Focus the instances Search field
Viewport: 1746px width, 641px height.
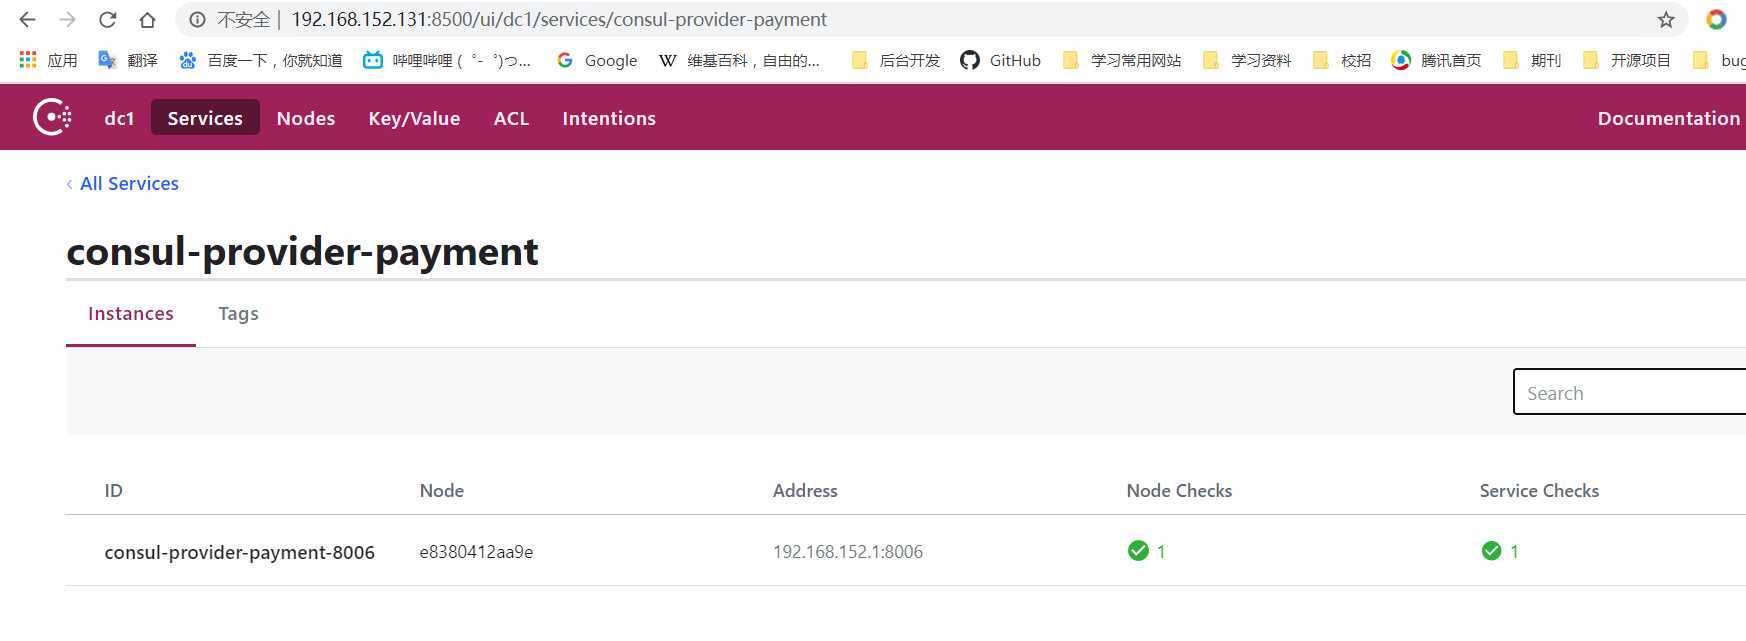1630,392
